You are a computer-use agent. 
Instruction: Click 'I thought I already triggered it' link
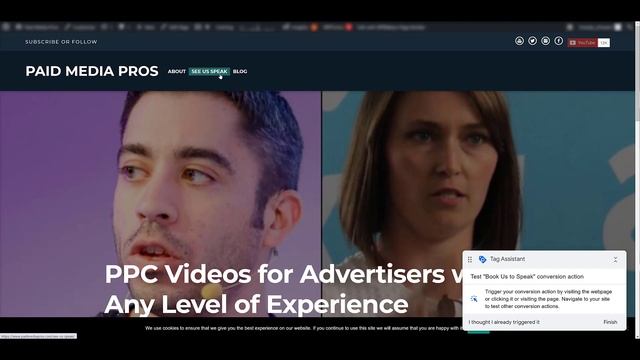coord(504,322)
